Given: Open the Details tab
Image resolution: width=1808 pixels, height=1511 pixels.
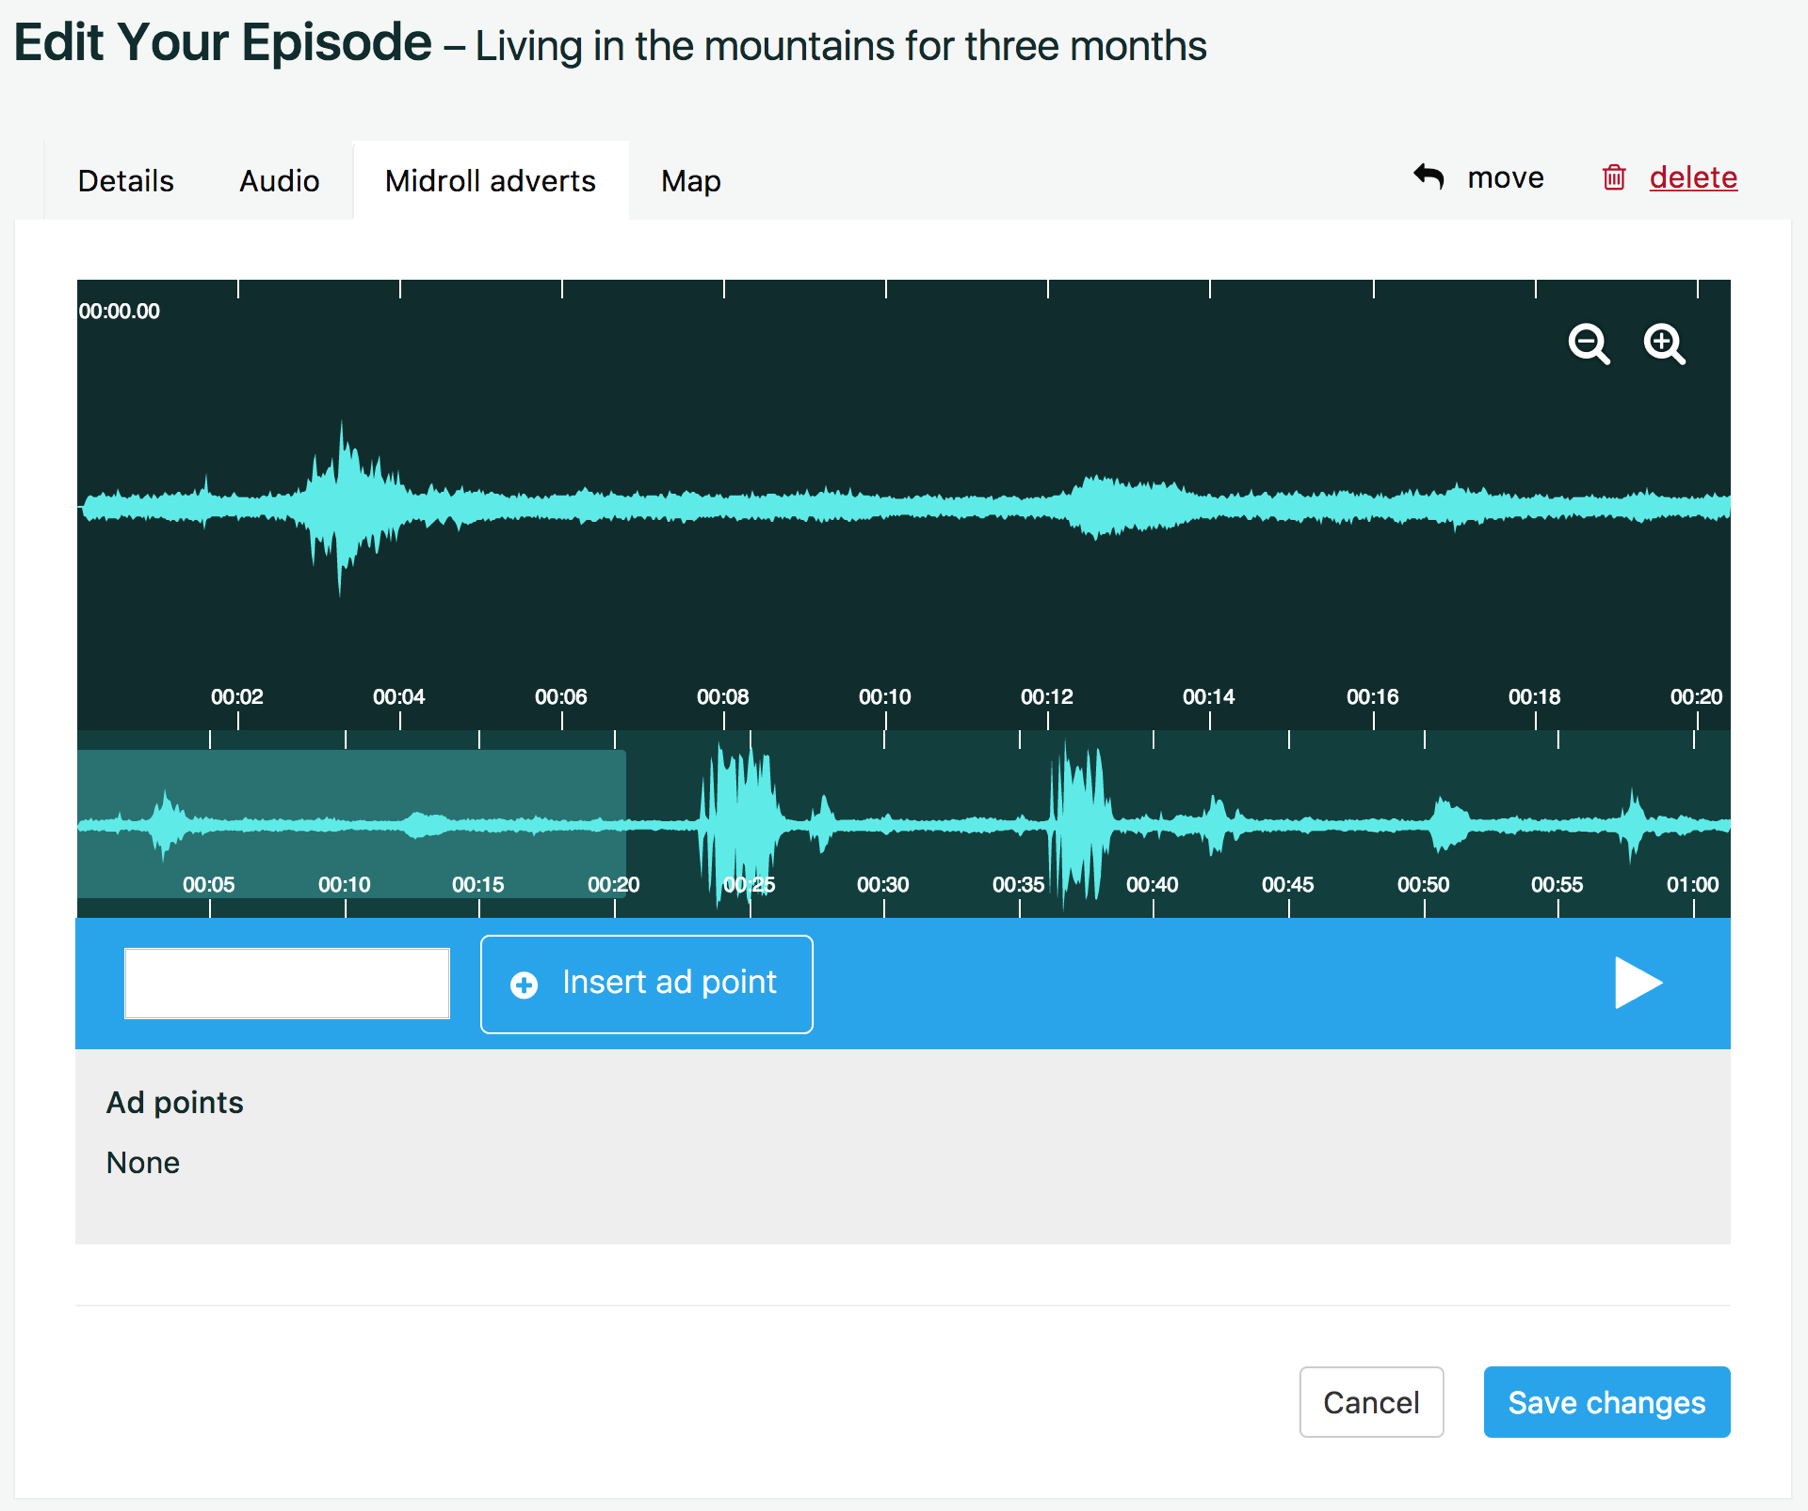Looking at the screenshot, I should click(x=126, y=181).
